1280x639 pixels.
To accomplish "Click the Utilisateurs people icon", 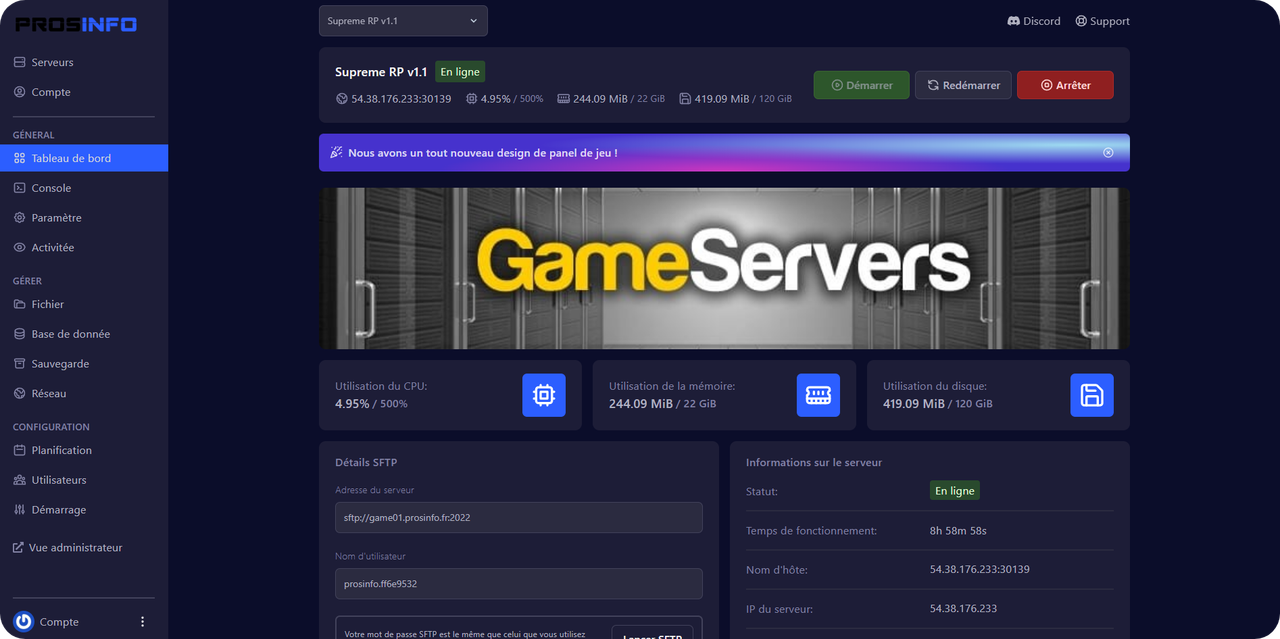I will [x=20, y=480].
